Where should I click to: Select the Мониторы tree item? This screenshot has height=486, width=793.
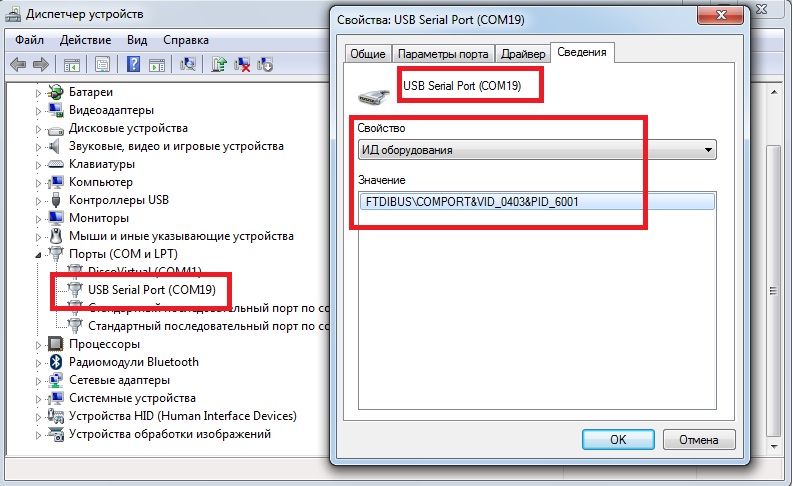click(x=99, y=218)
